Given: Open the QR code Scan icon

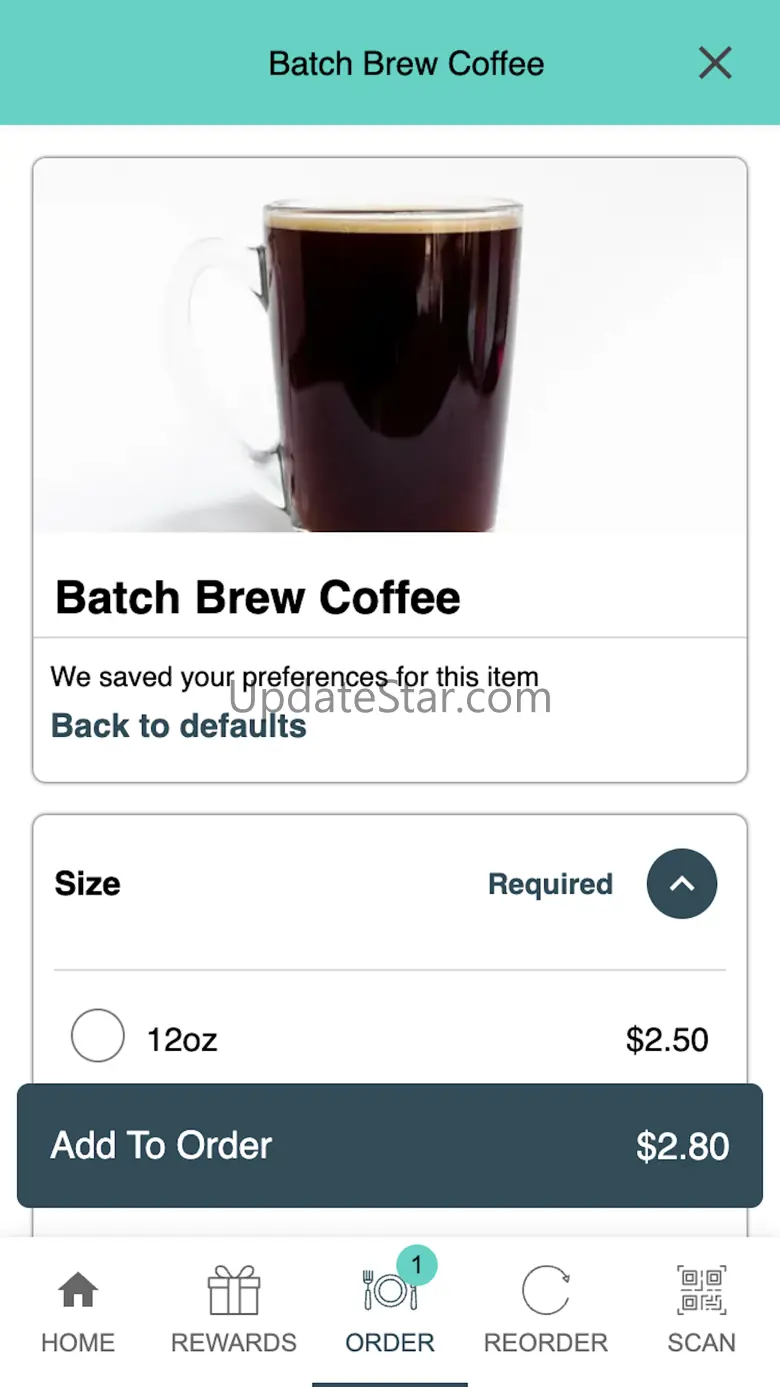Looking at the screenshot, I should (x=701, y=1290).
